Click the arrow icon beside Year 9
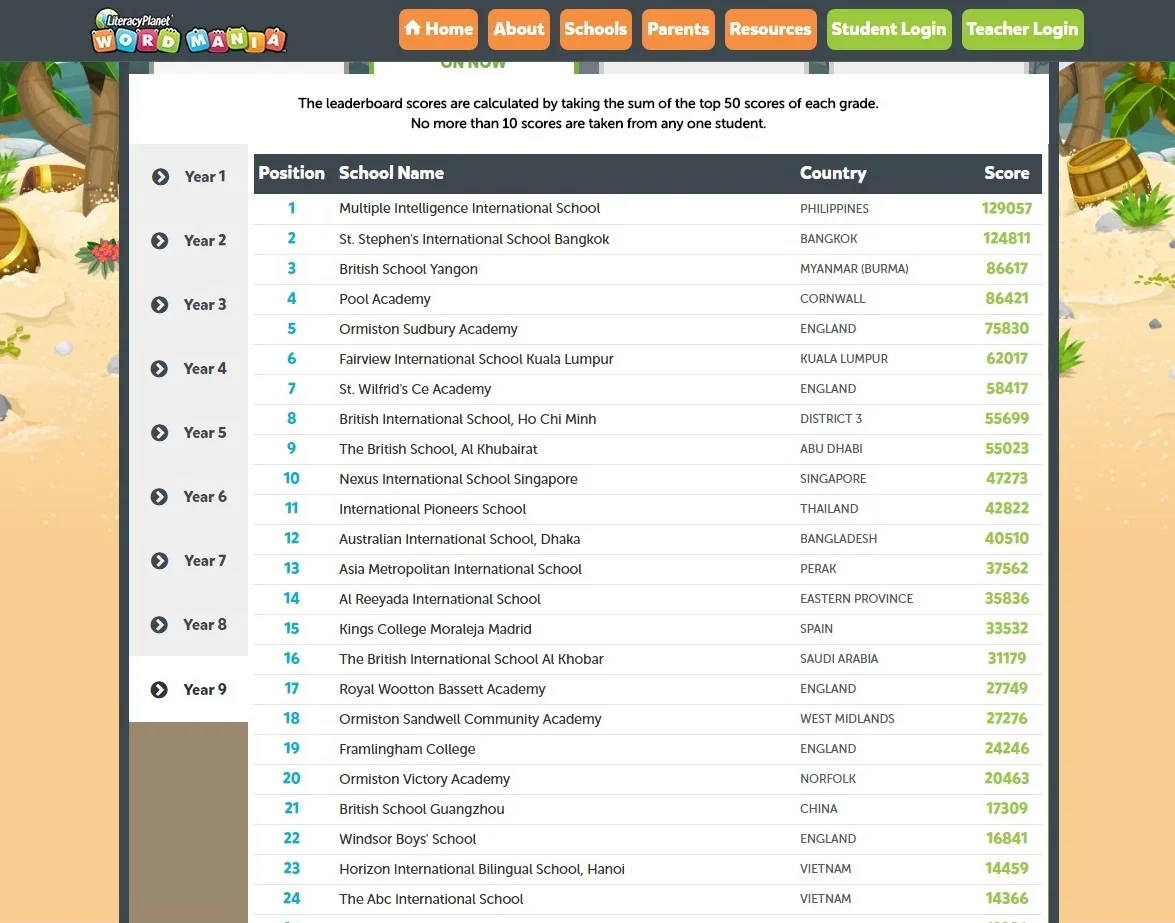This screenshot has width=1175, height=923. click(x=160, y=690)
